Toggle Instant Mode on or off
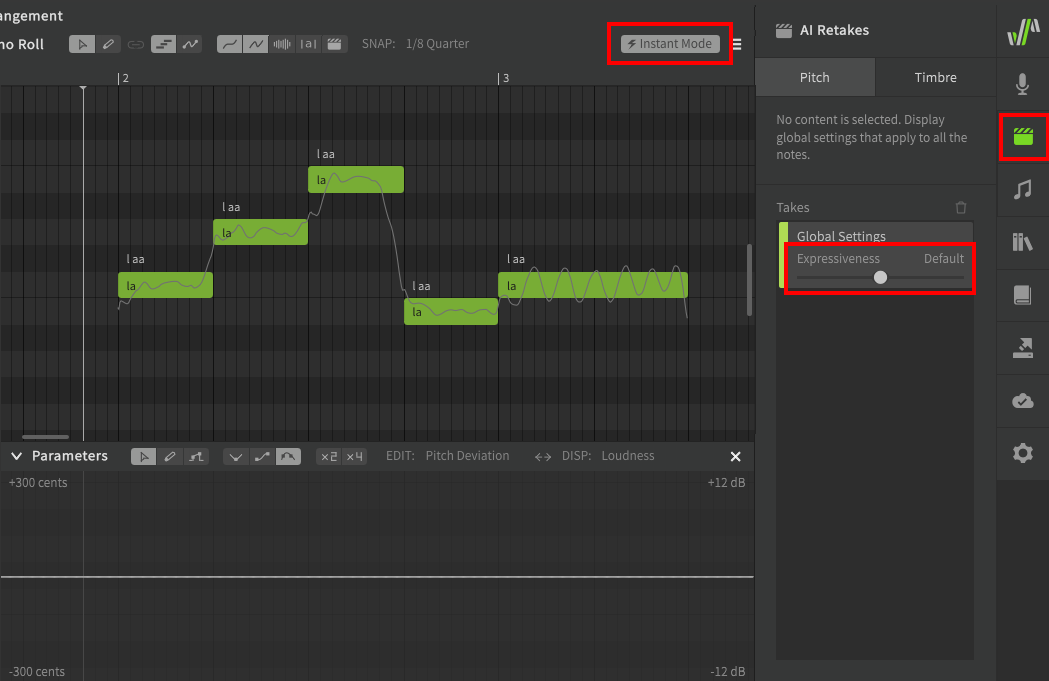Image resolution: width=1049 pixels, height=681 pixels. (669, 43)
